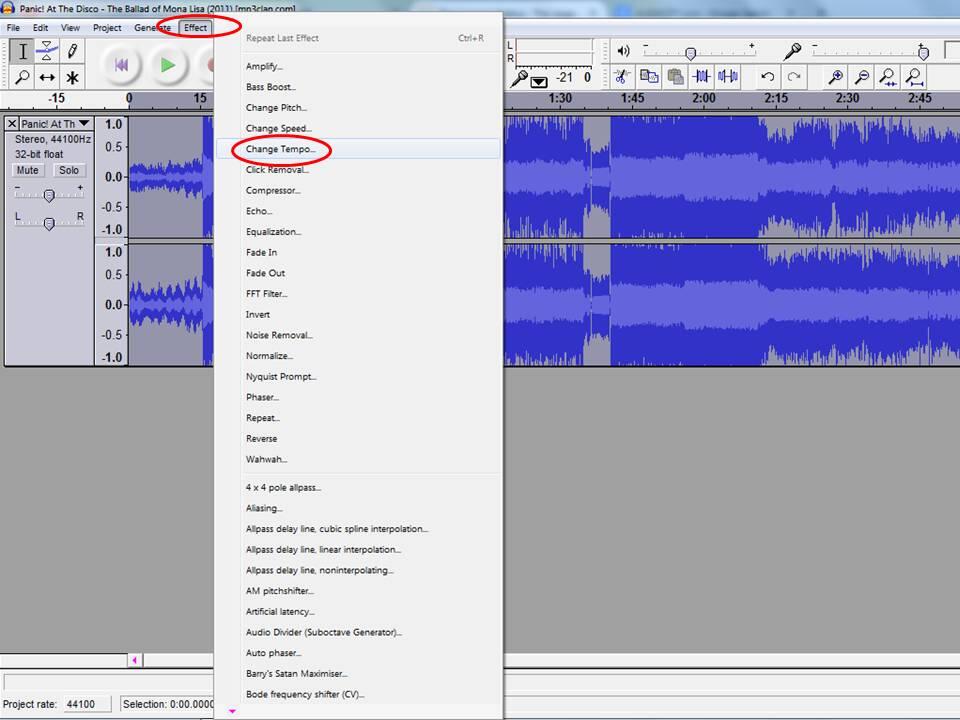Click the output volume speaker icon
The width and height of the screenshot is (960, 720).
[x=623, y=51]
